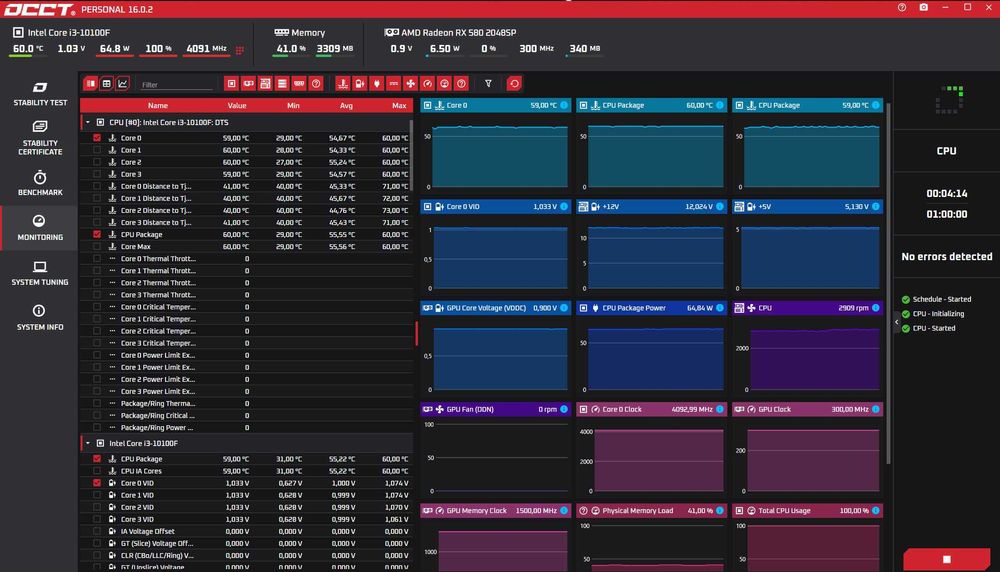This screenshot has width=1000, height=572.
Task: Click info icon on Total CPU Usage graph
Action: click(876, 511)
